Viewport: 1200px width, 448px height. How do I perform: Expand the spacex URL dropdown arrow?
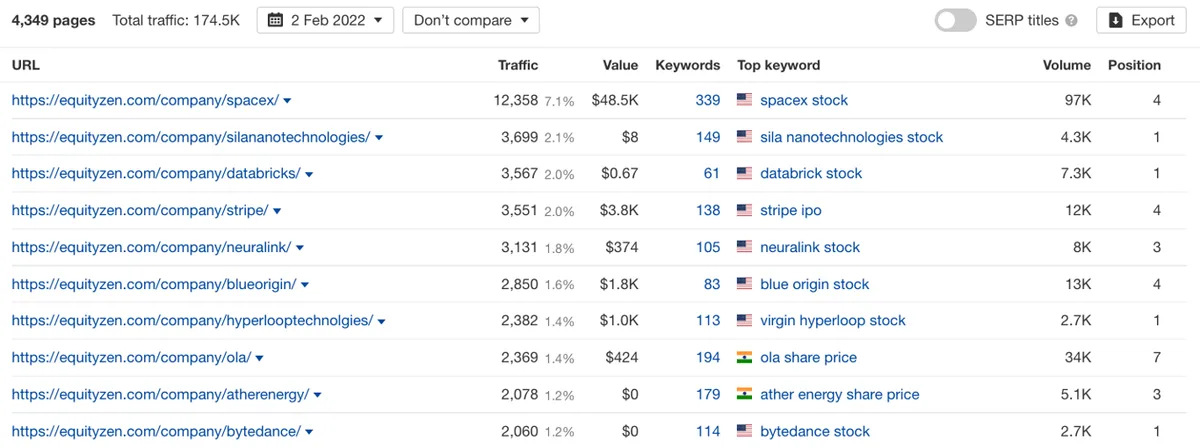(288, 101)
